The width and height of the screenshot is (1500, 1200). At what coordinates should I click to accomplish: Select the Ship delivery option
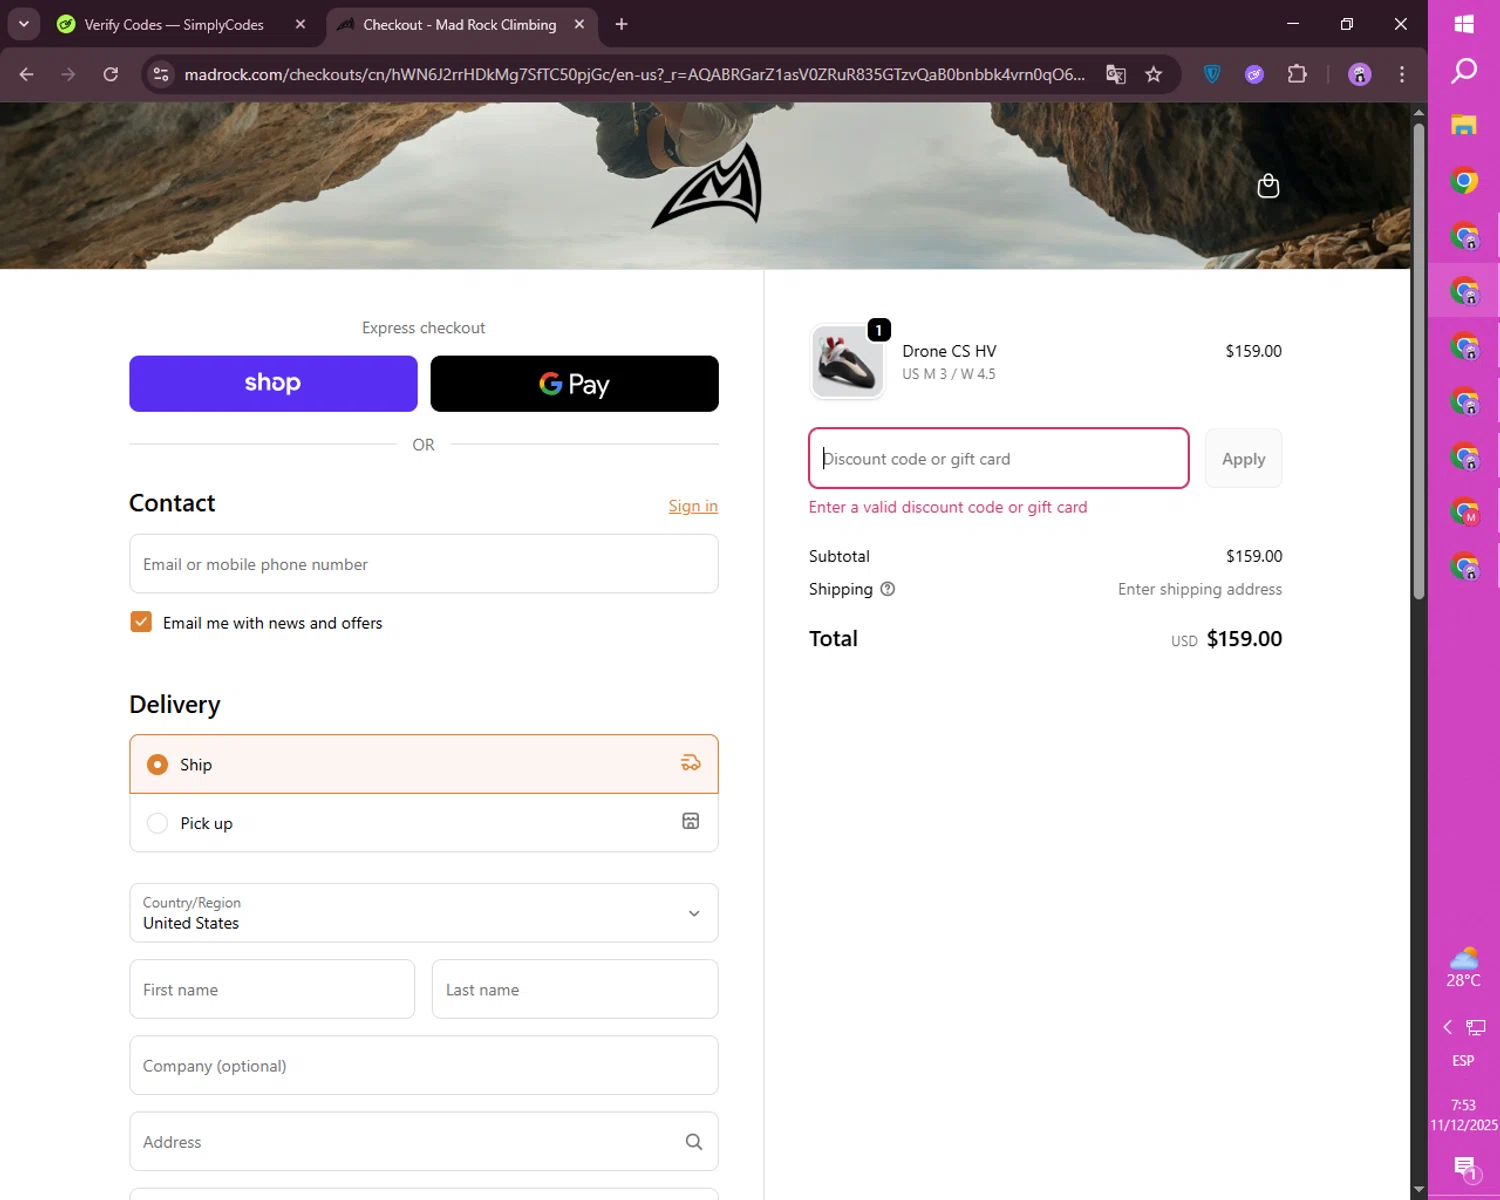pos(424,764)
